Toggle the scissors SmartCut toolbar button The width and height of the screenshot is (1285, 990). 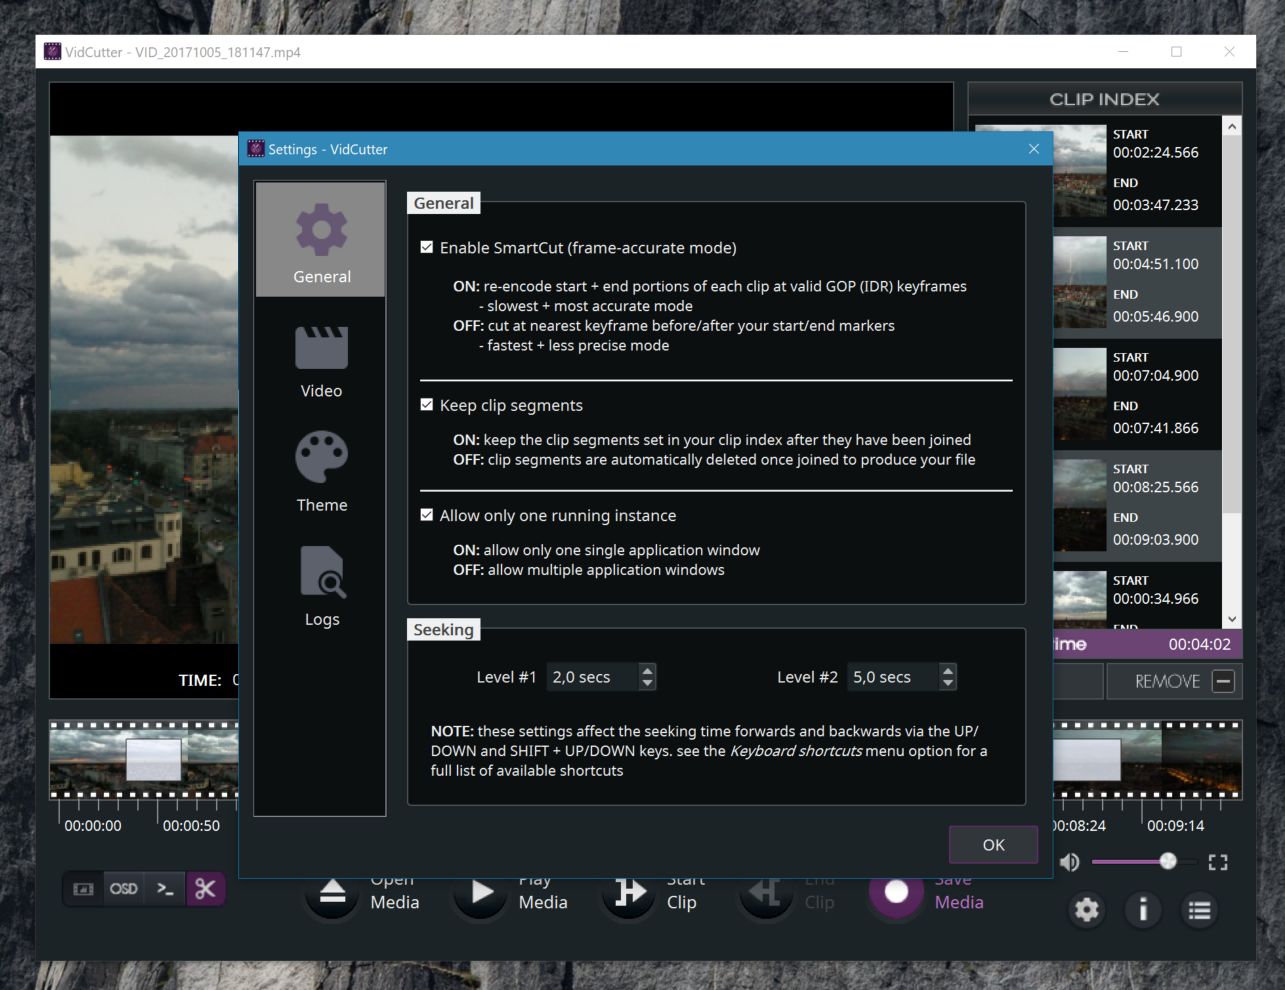pos(205,888)
